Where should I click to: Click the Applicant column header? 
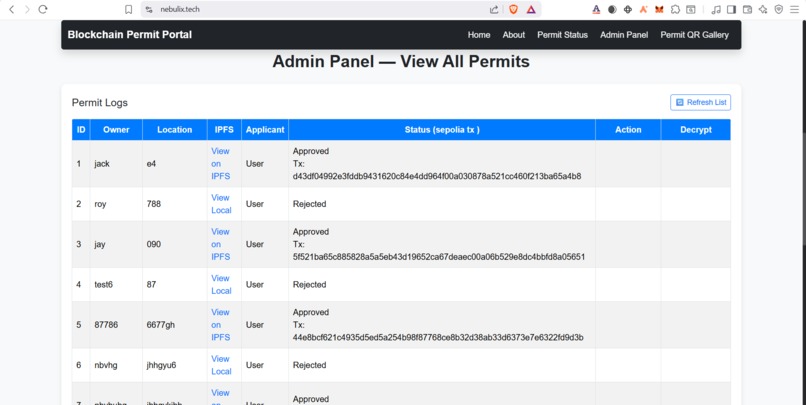point(265,130)
